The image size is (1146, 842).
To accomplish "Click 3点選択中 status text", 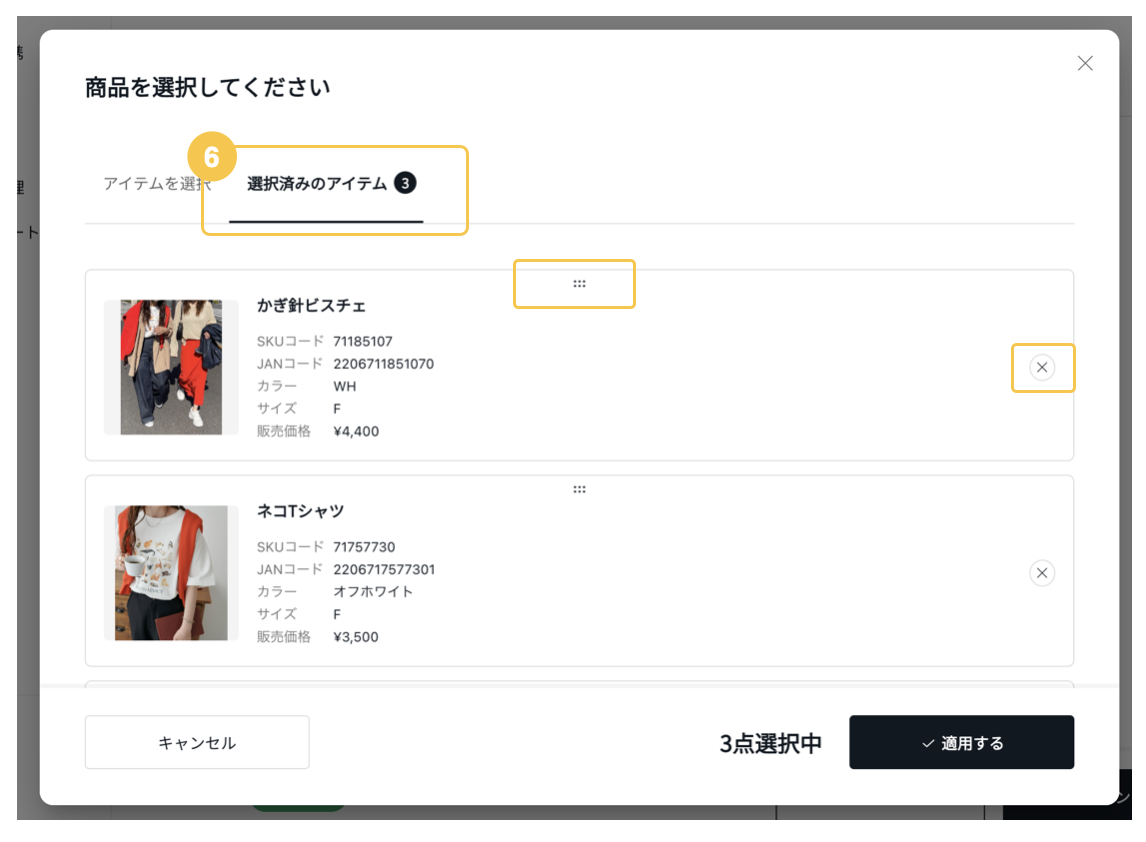I will (770, 743).
